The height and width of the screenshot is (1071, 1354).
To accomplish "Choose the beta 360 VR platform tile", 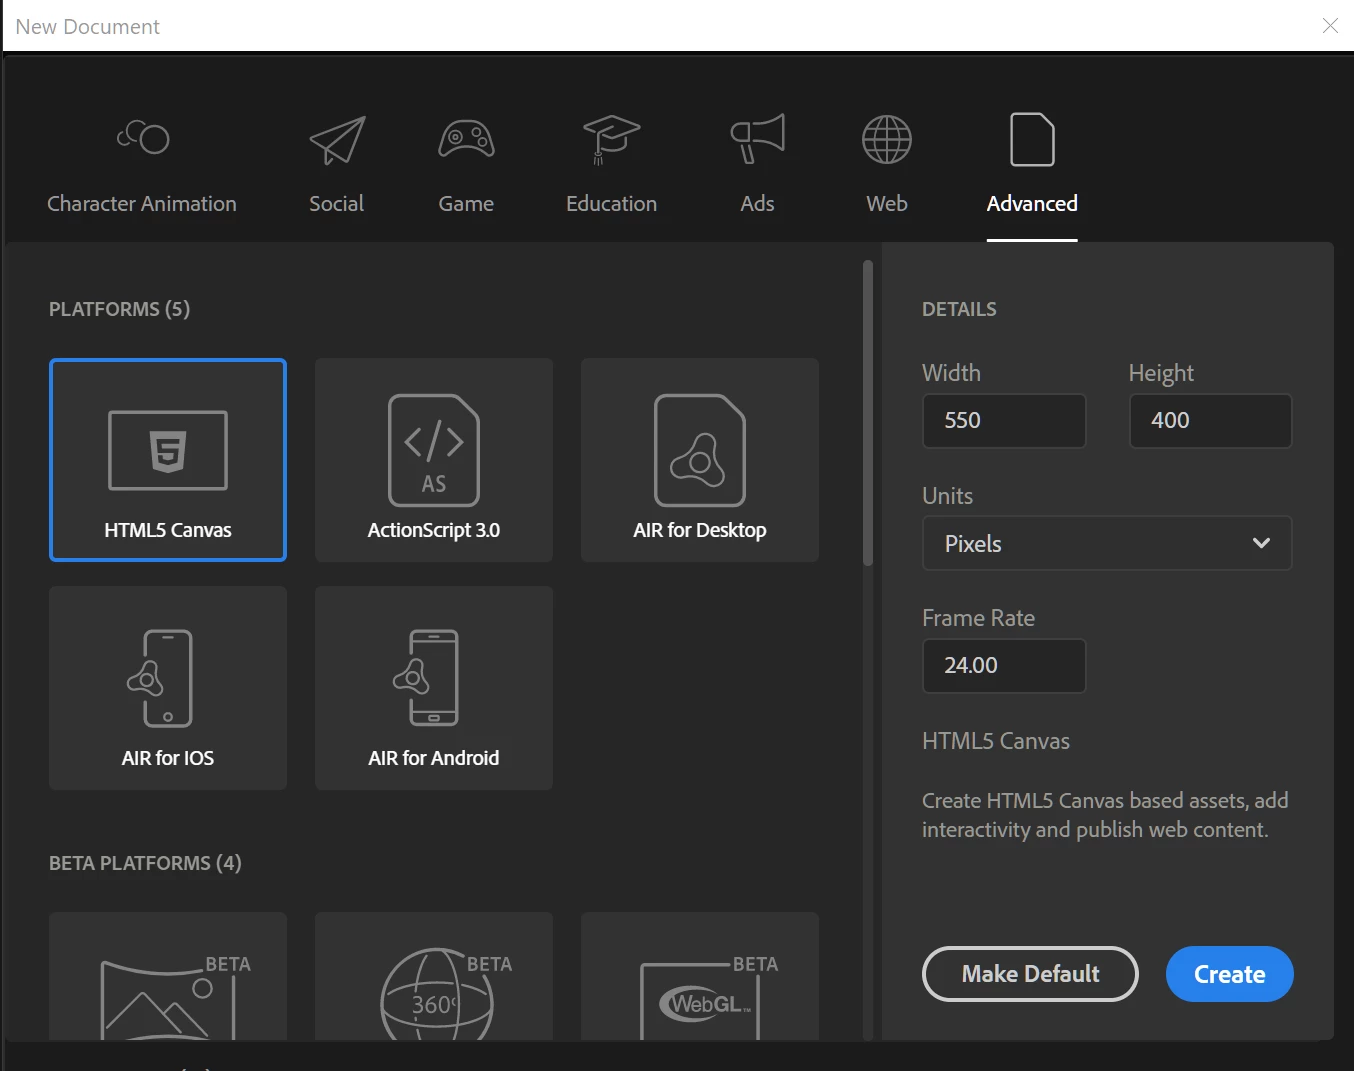I will 434,976.
